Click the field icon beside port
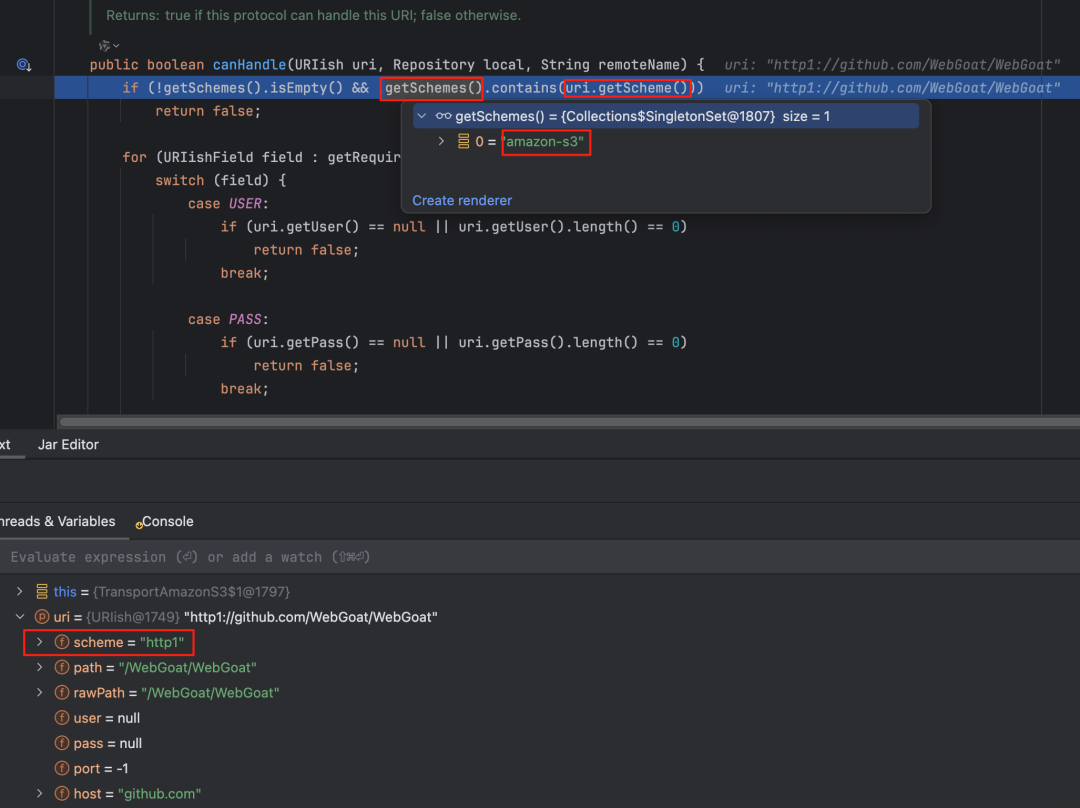The width and height of the screenshot is (1080, 808). (62, 768)
